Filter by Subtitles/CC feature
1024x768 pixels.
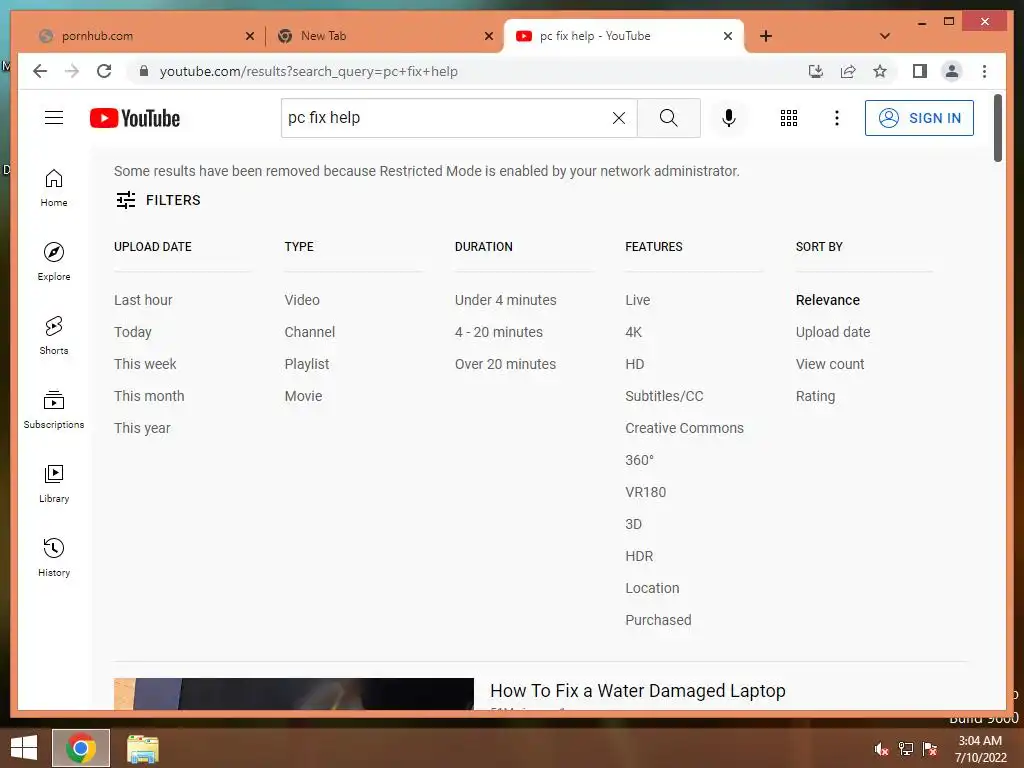click(x=664, y=396)
